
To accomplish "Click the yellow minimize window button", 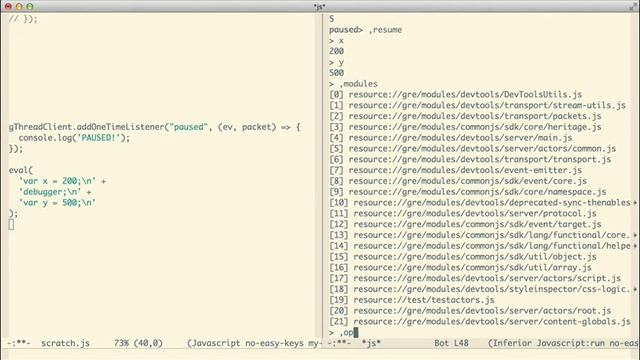I will pyautogui.click(x=19, y=6).
